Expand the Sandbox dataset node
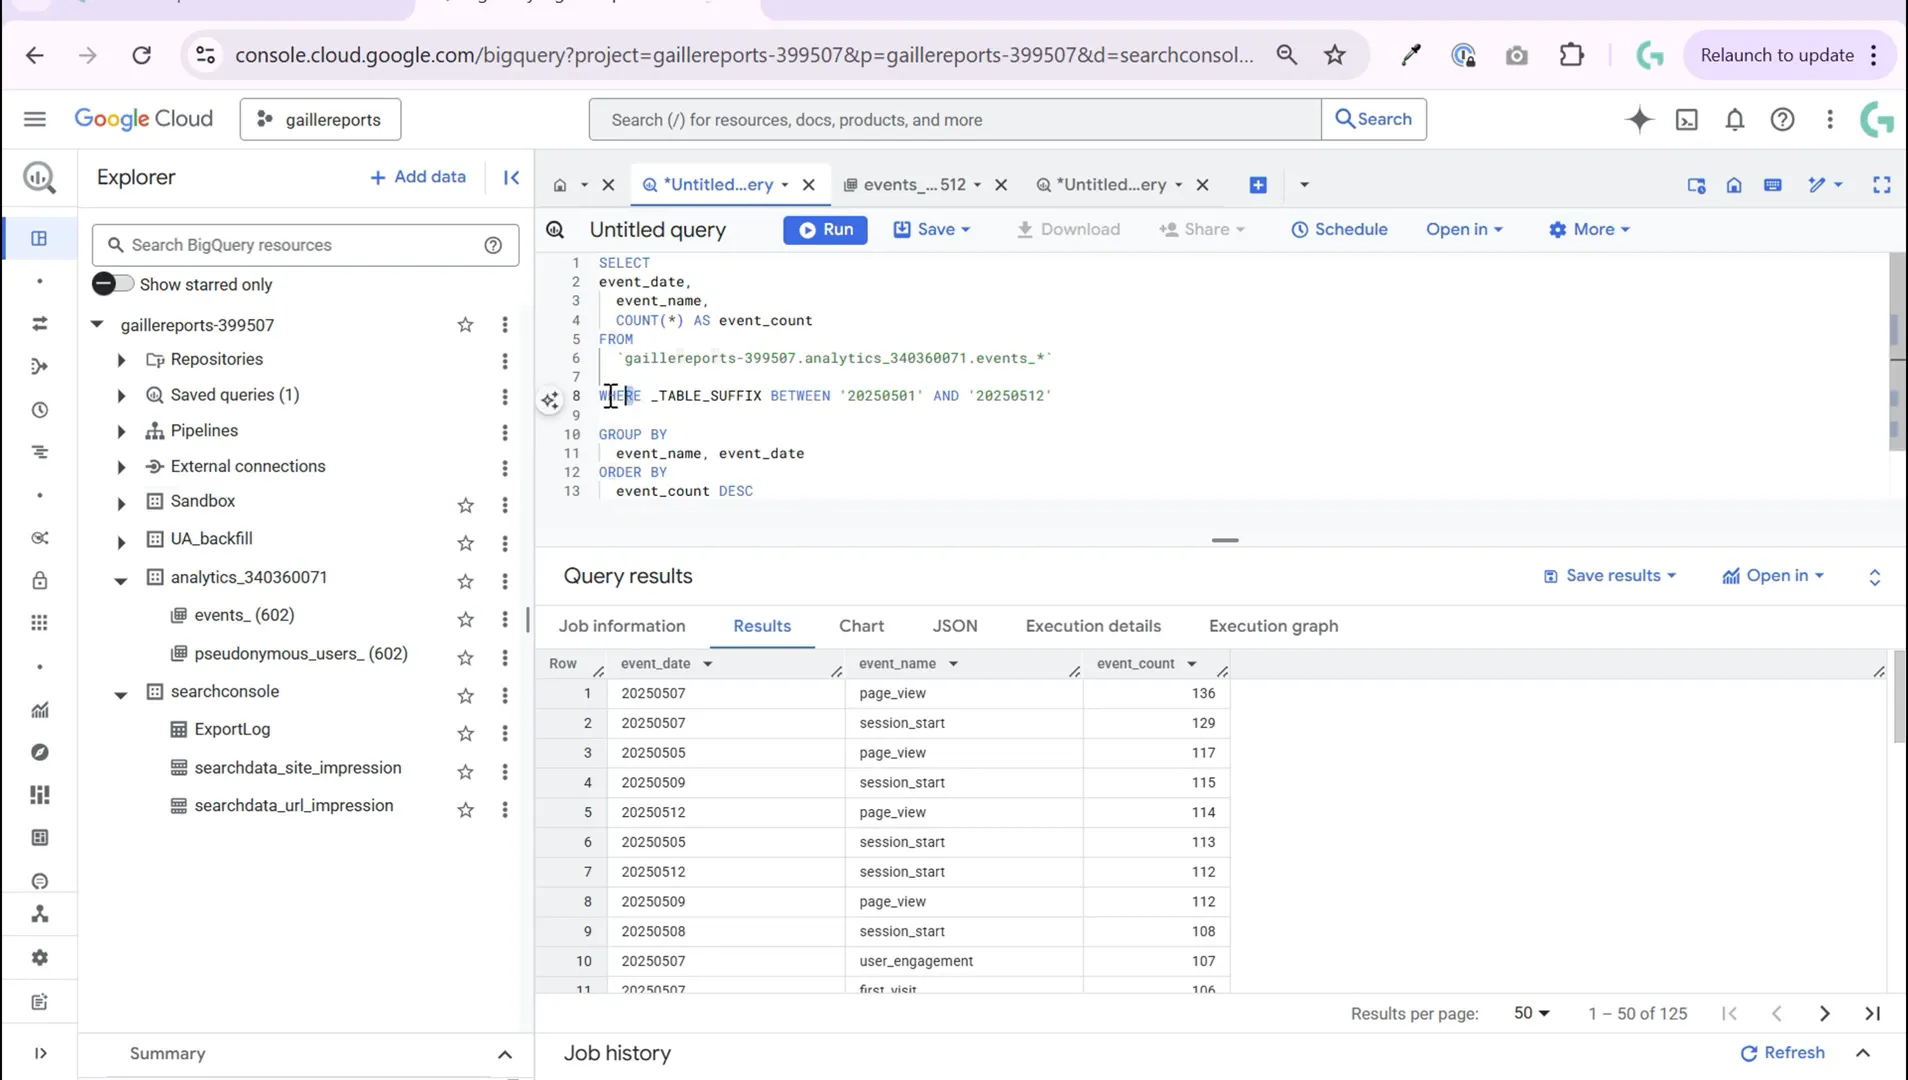The image size is (1908, 1080). click(121, 503)
